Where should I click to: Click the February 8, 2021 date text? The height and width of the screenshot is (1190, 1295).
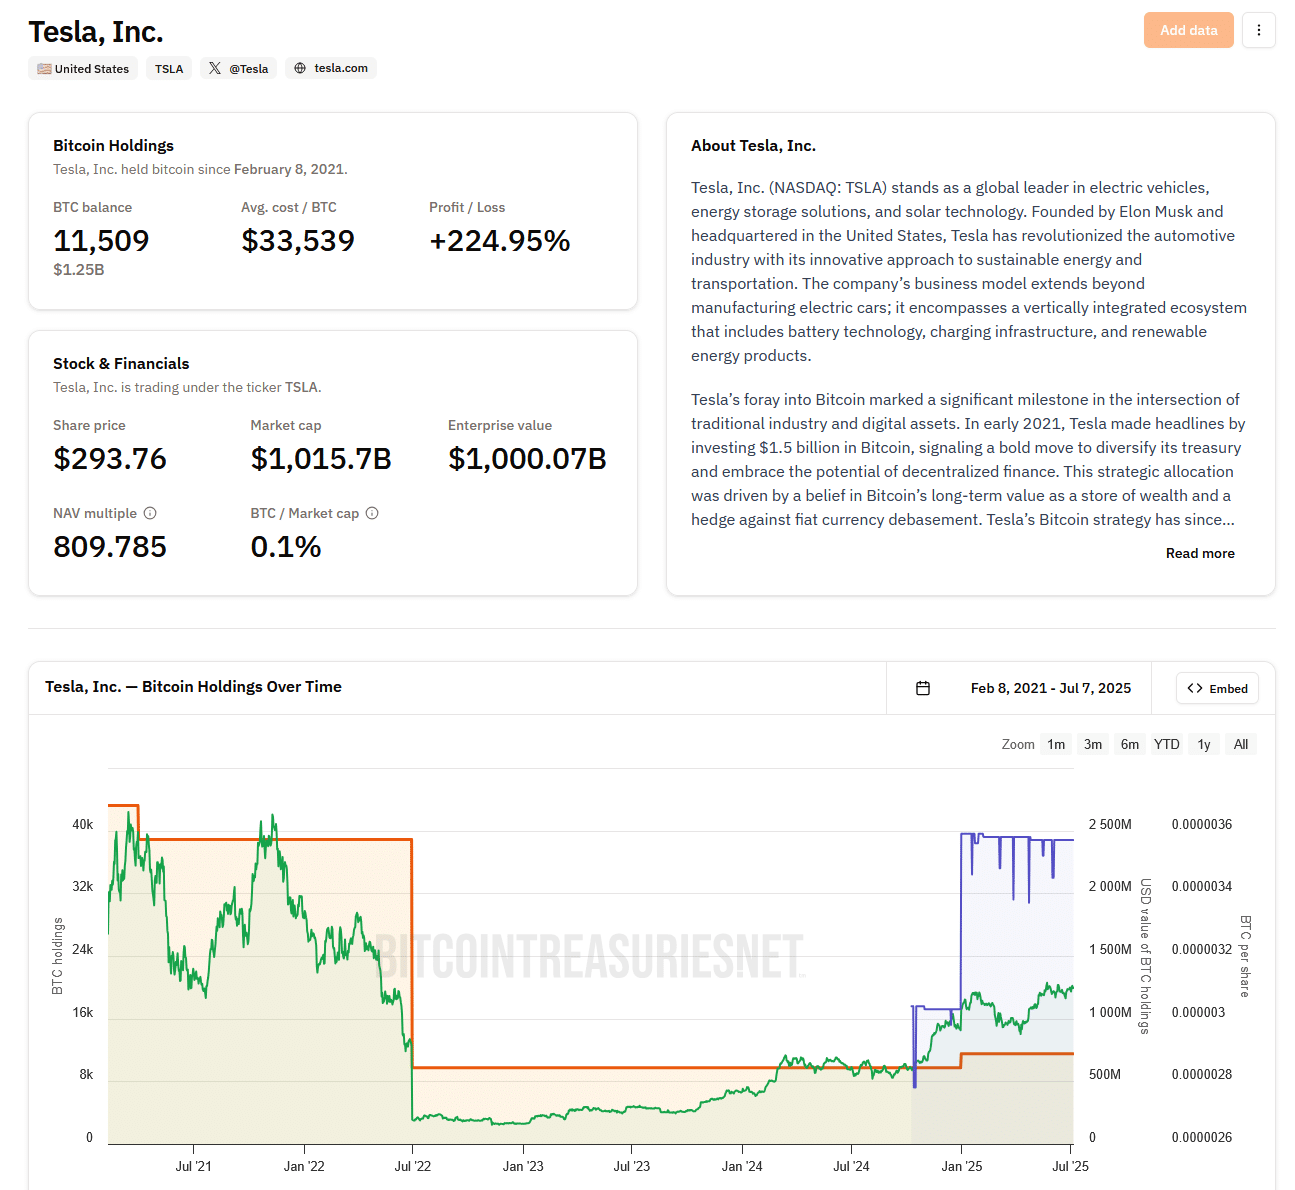(x=289, y=170)
